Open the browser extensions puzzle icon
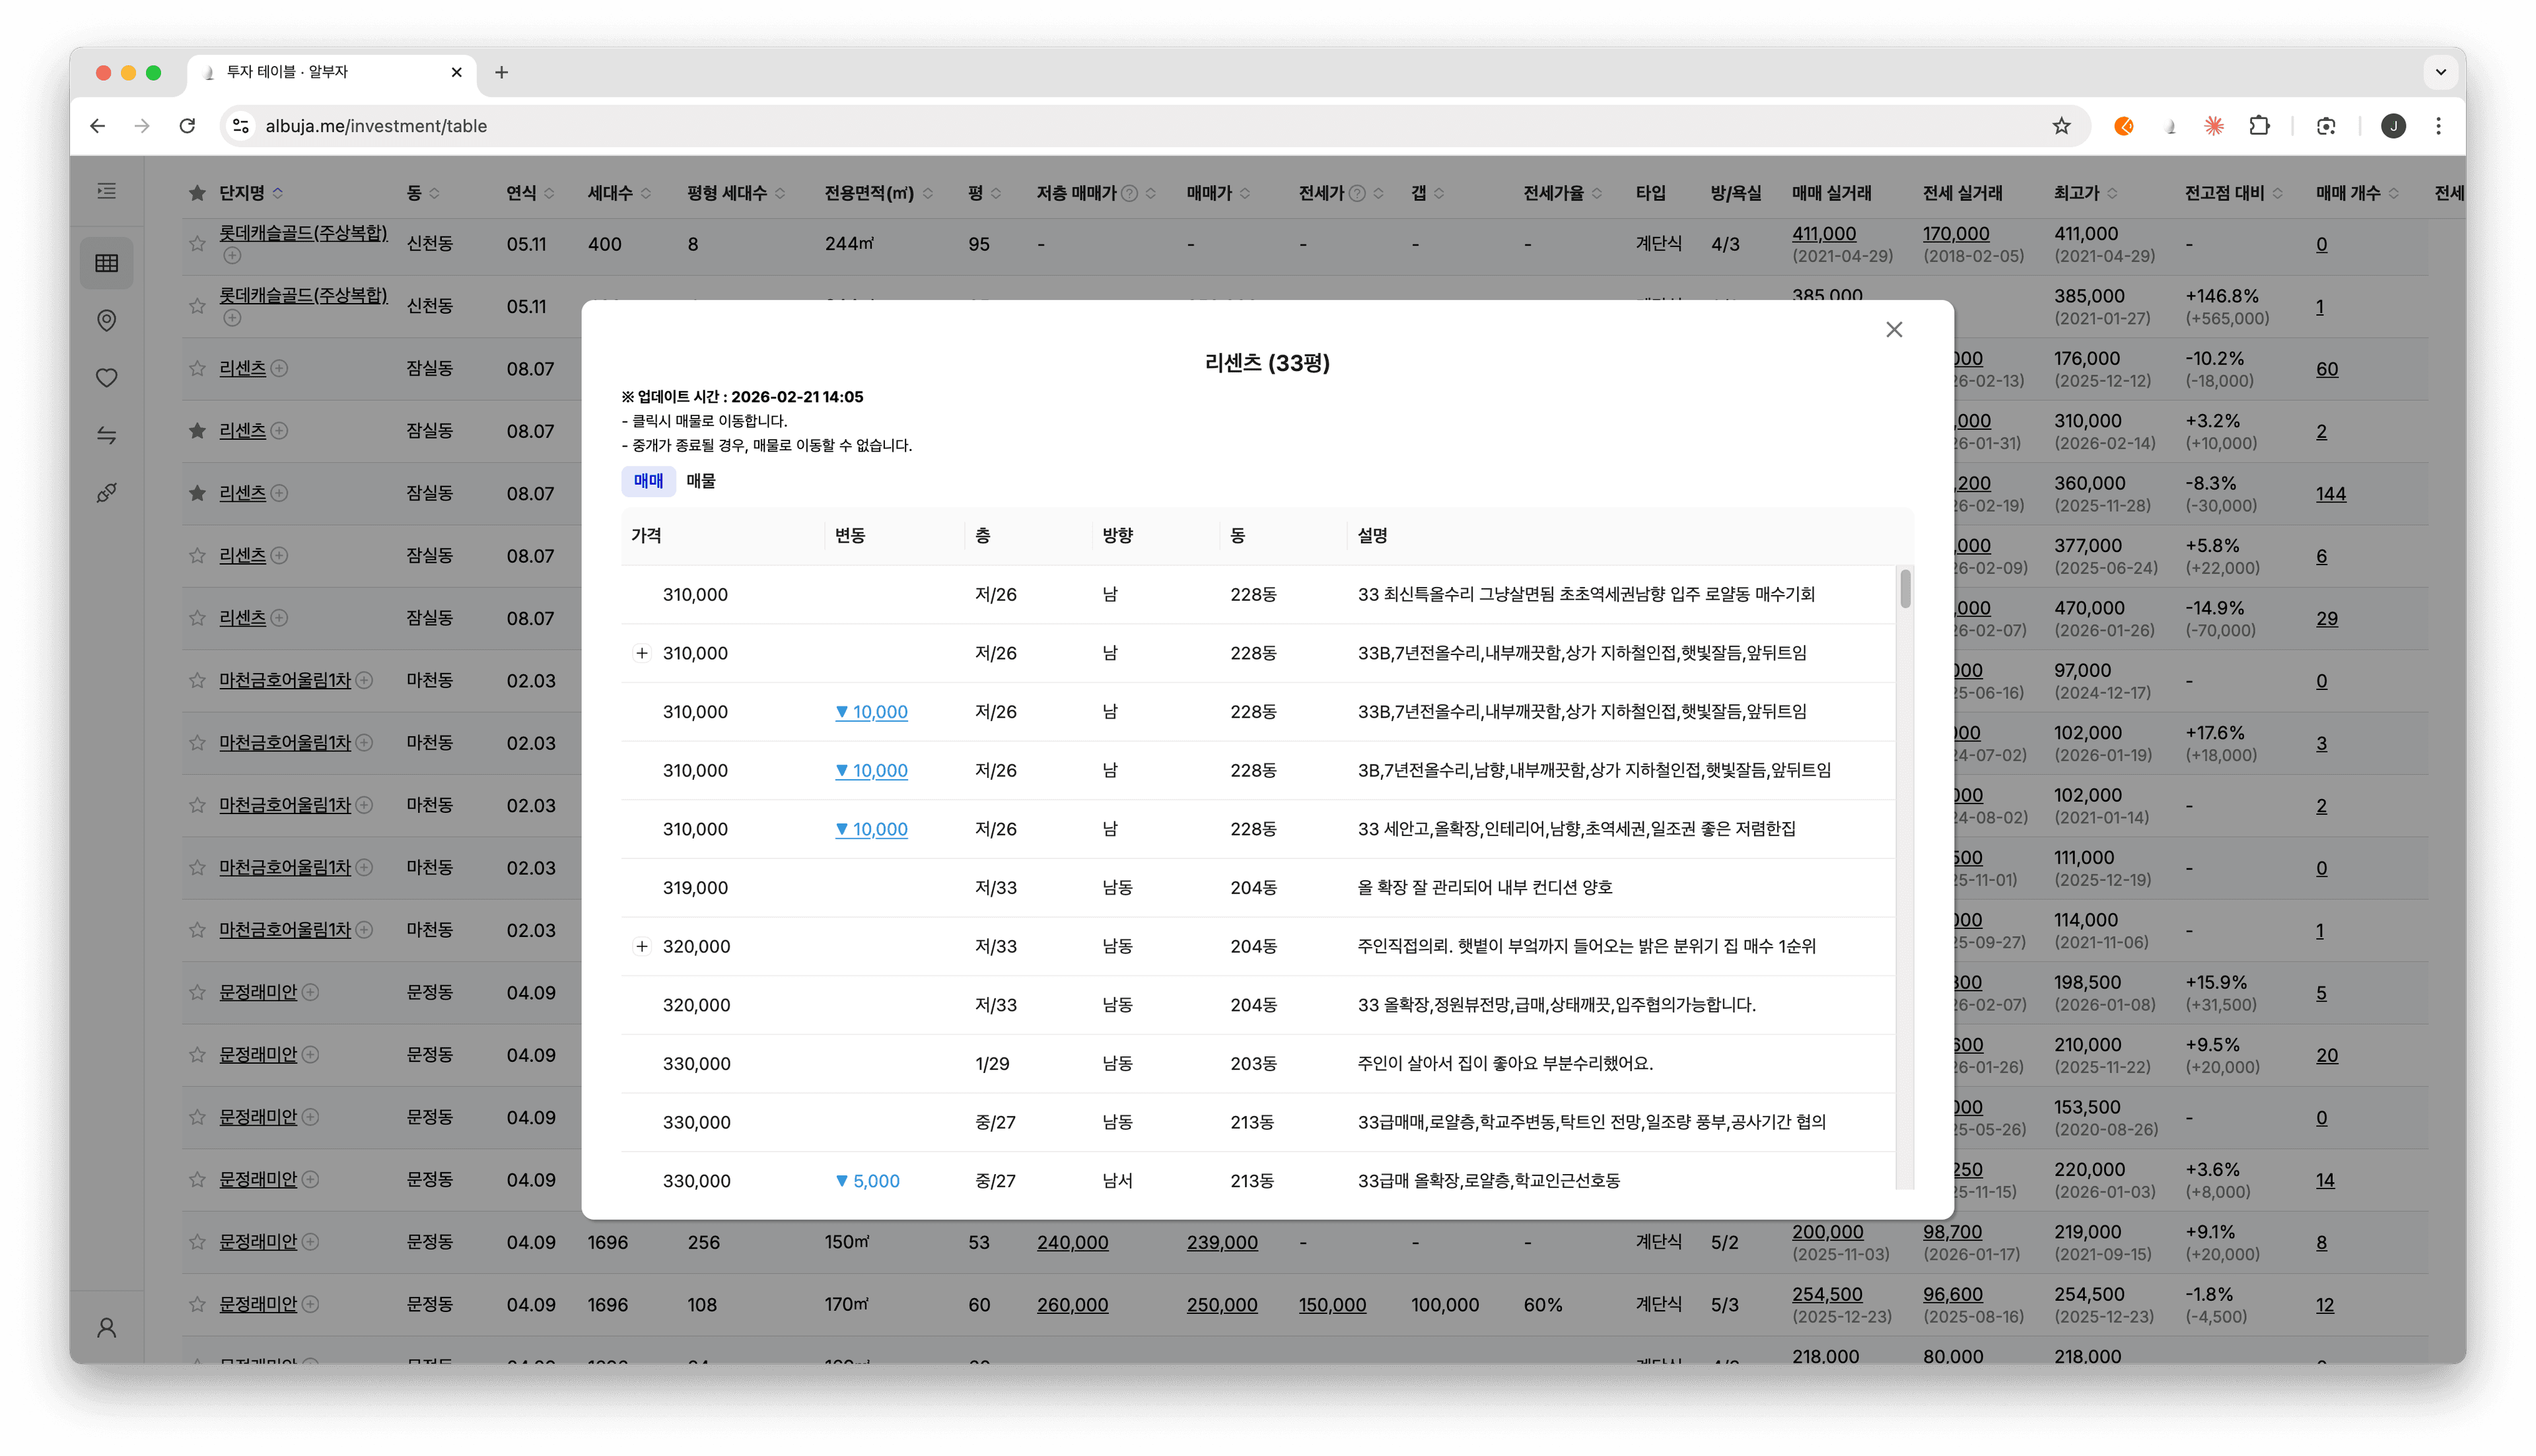 [x=2259, y=126]
